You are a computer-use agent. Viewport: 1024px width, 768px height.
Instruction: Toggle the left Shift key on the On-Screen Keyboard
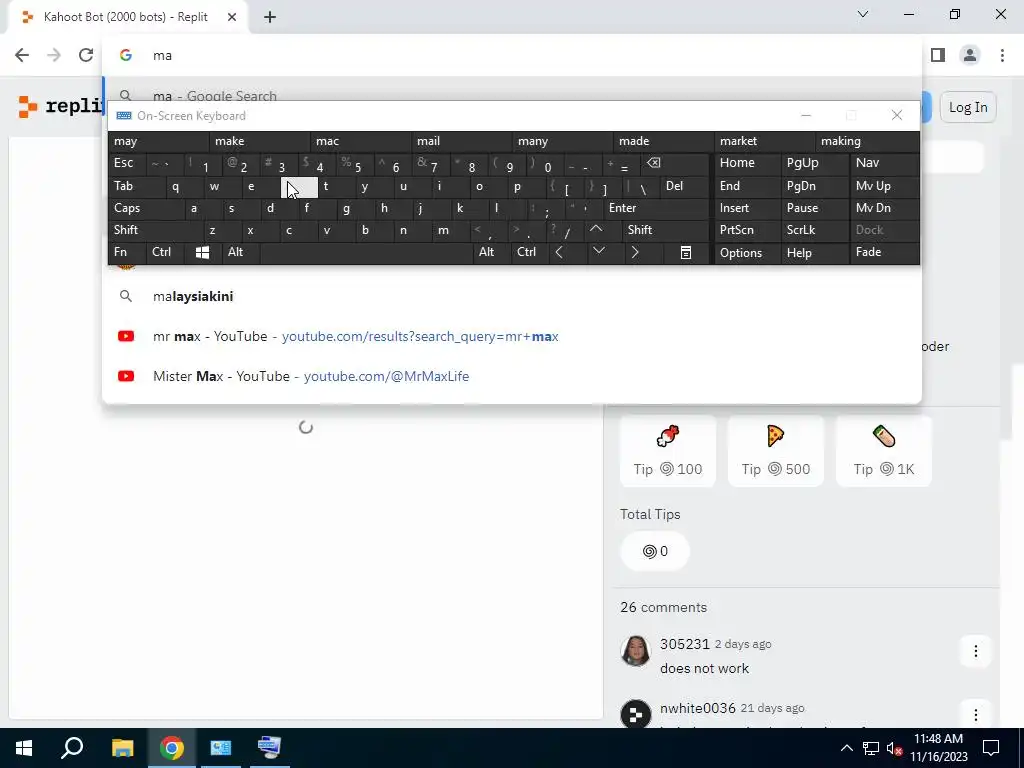[x=155, y=230]
